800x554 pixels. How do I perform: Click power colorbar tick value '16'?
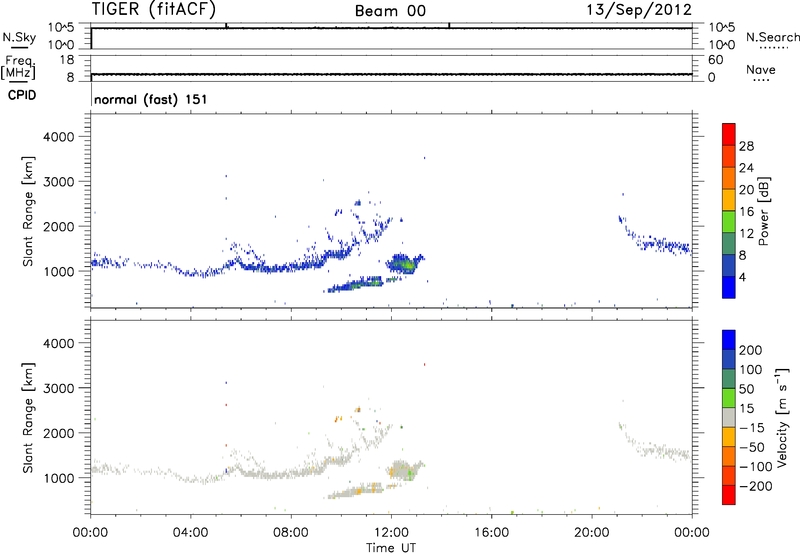(746, 212)
